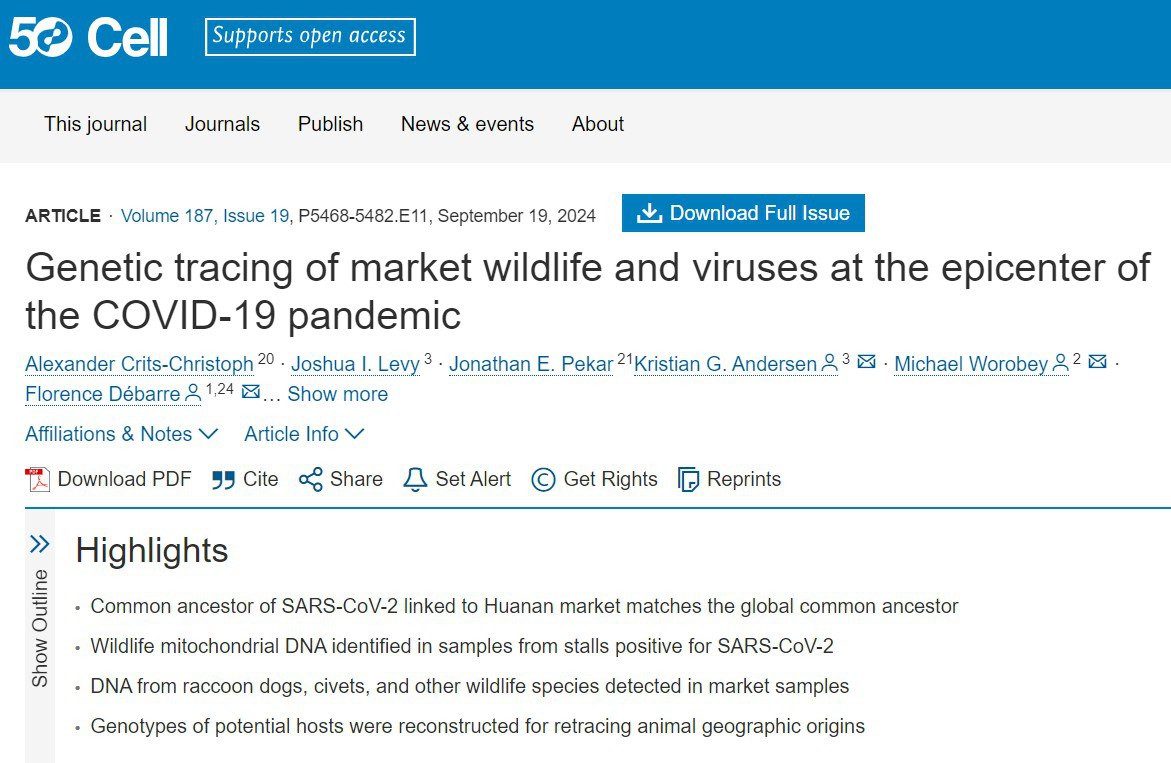This screenshot has height=763, width=1171.
Task: Click the Supports open access badge
Action: pos(310,37)
